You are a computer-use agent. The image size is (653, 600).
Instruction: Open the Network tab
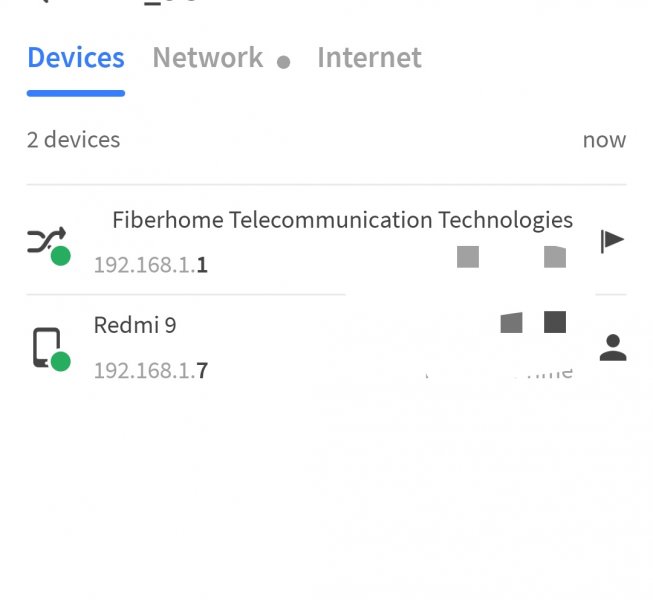(207, 58)
